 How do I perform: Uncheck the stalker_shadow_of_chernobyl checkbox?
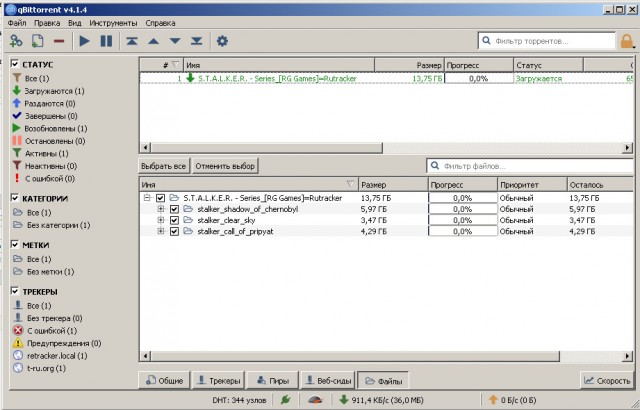point(174,209)
